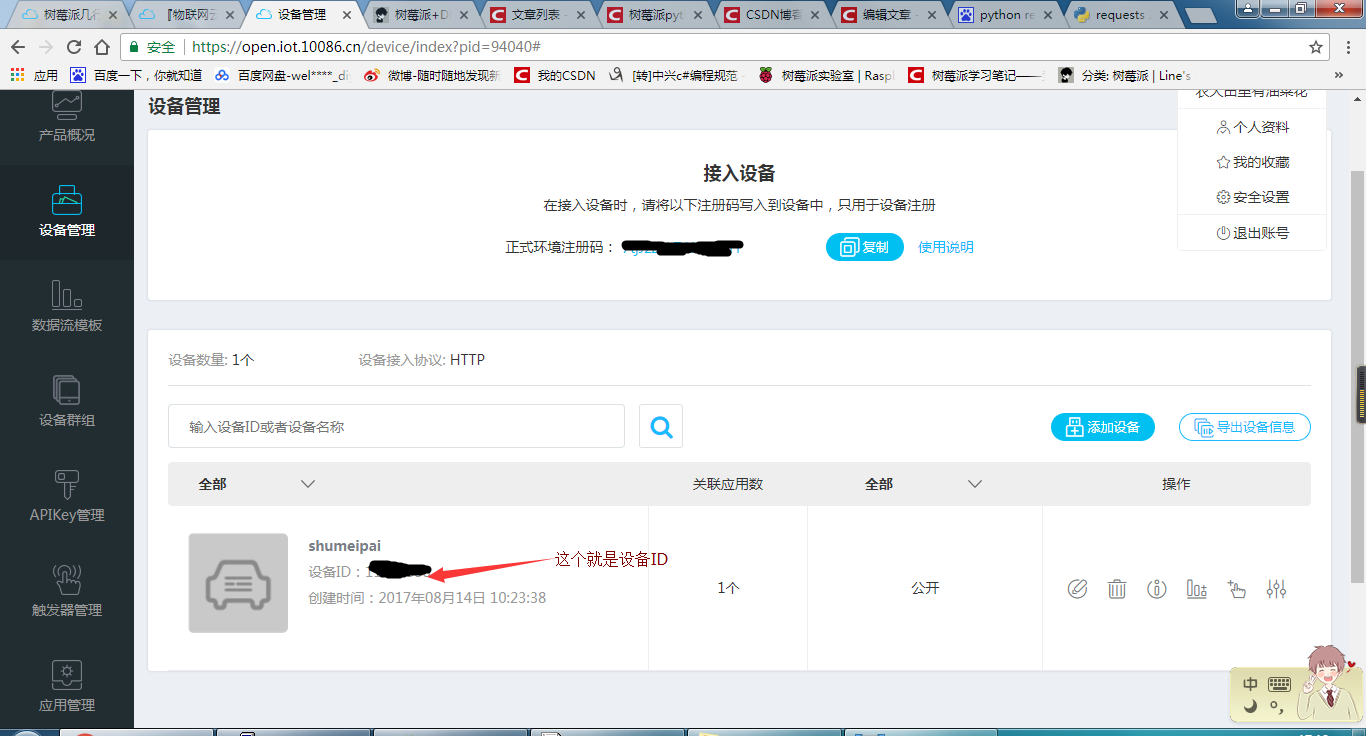
Task: Open the 我的CSDN bookmark
Action: [555, 75]
